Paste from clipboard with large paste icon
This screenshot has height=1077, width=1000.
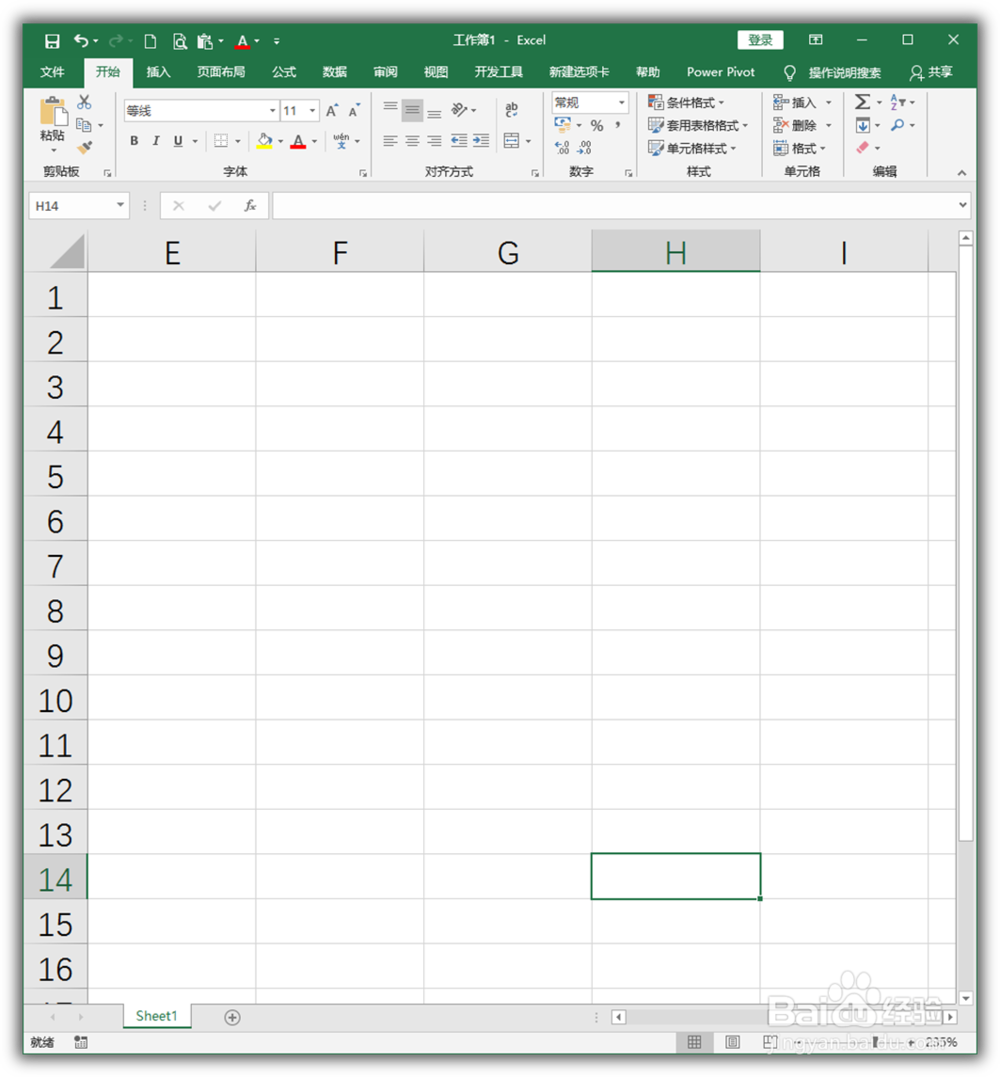(53, 113)
